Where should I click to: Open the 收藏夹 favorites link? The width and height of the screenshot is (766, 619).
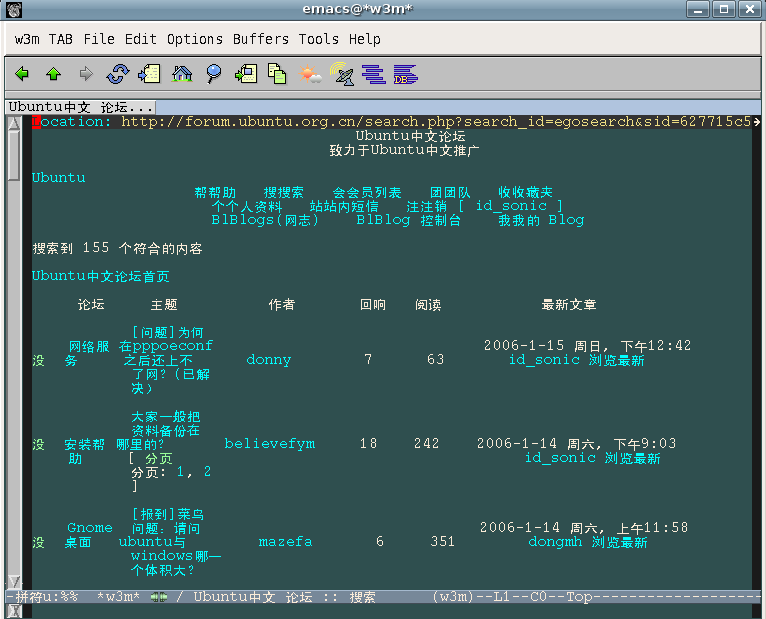[525, 192]
